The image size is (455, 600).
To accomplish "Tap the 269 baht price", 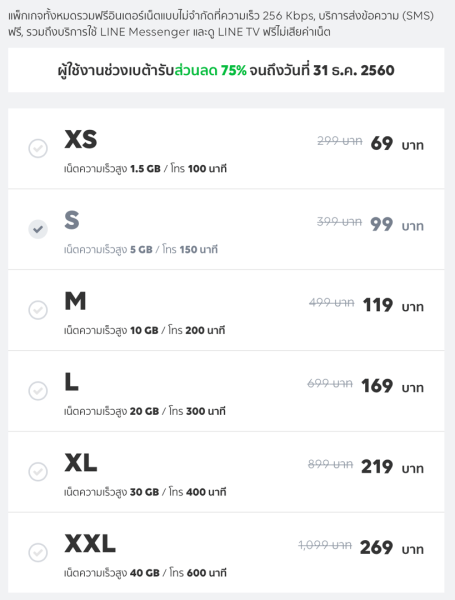I will 392,548.
